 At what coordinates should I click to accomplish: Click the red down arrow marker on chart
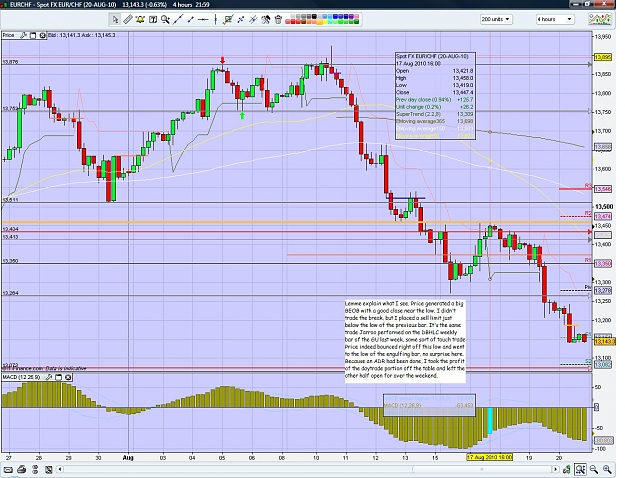[x=222, y=61]
